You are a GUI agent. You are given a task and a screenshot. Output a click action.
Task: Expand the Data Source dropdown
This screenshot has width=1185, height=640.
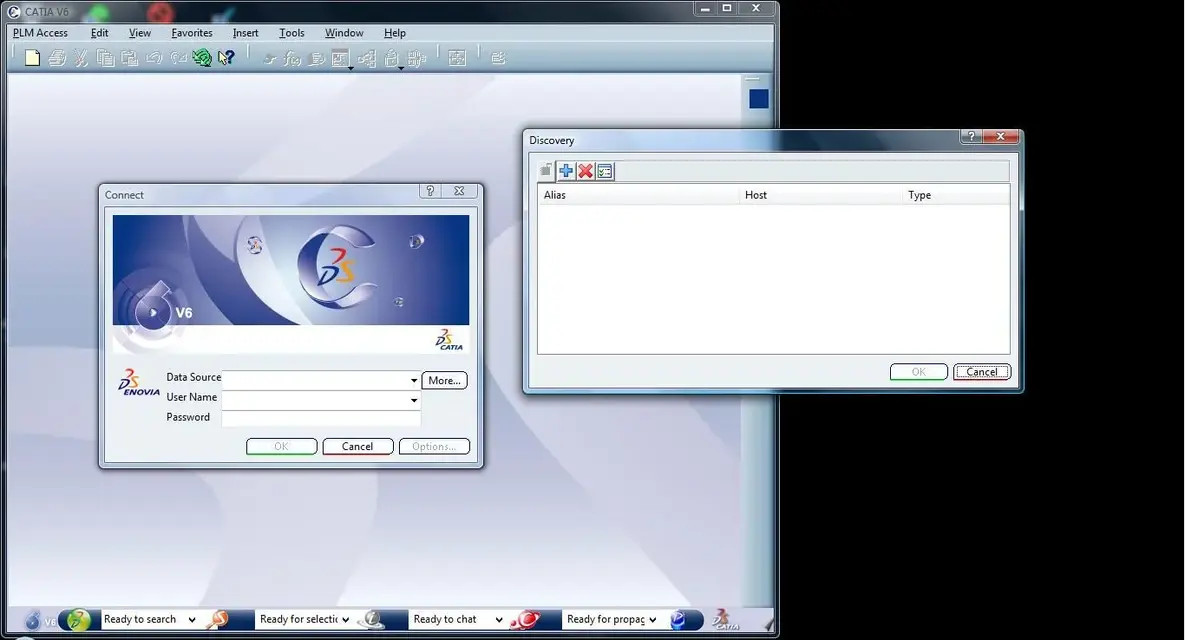tap(413, 380)
